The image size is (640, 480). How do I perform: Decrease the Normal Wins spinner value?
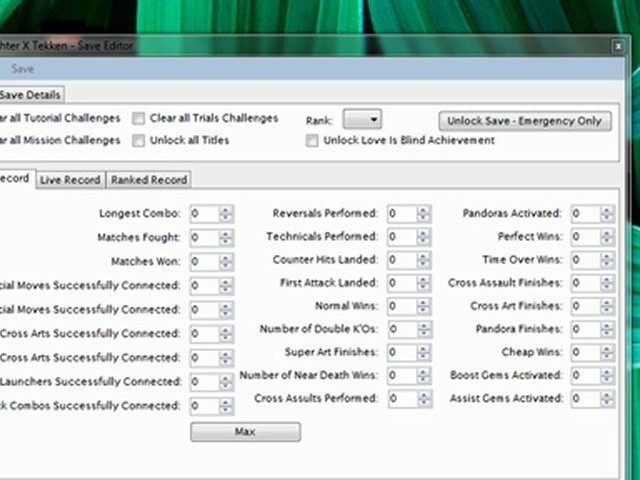click(423, 310)
